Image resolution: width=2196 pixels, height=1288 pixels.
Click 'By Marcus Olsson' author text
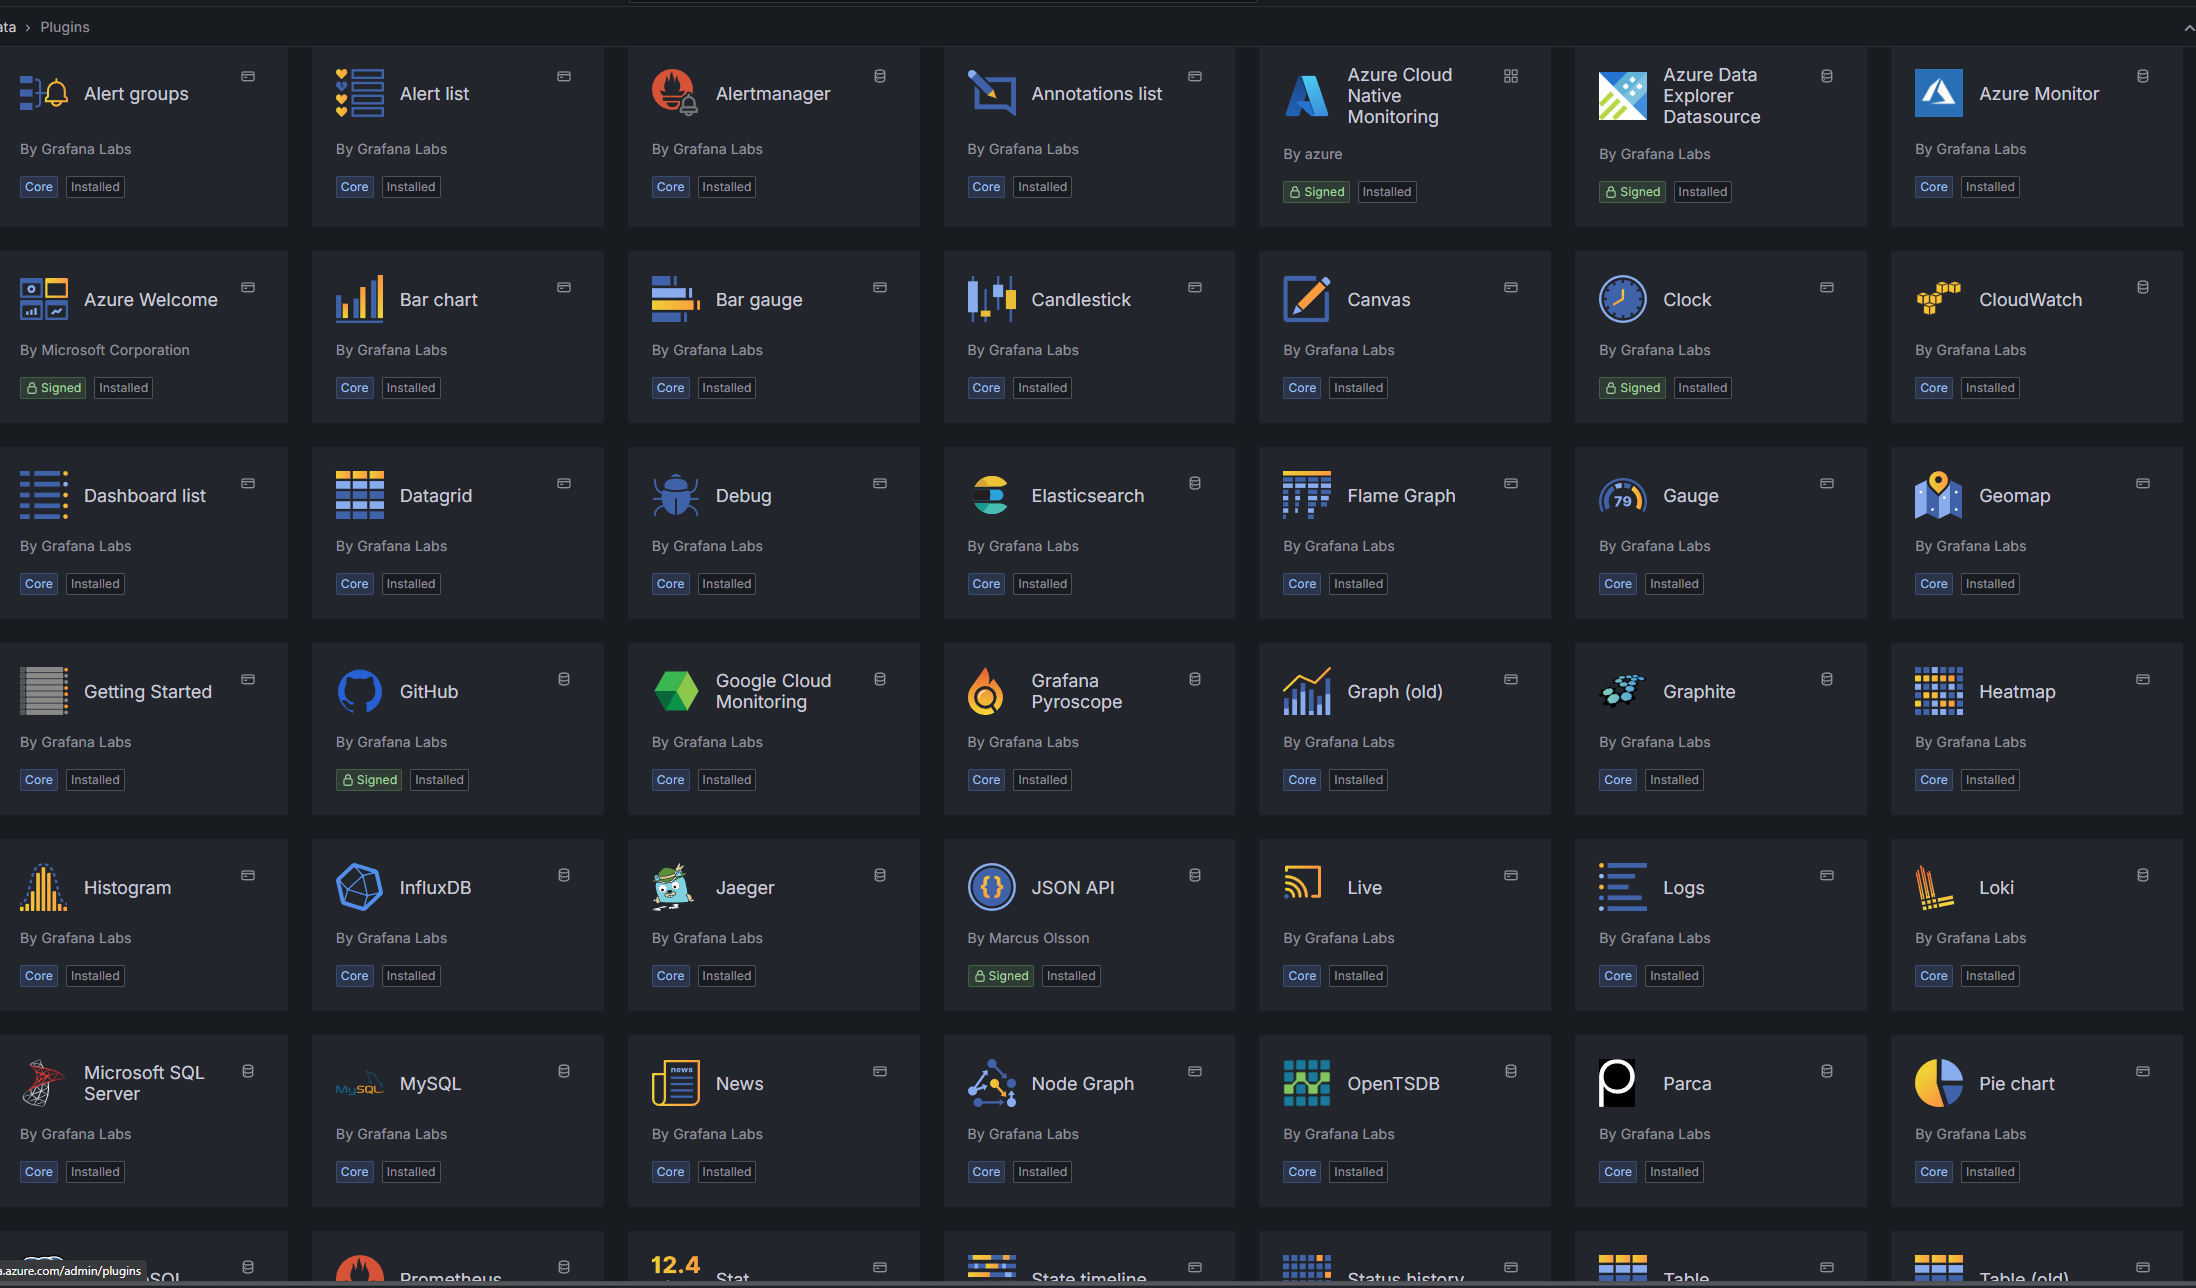point(1029,938)
